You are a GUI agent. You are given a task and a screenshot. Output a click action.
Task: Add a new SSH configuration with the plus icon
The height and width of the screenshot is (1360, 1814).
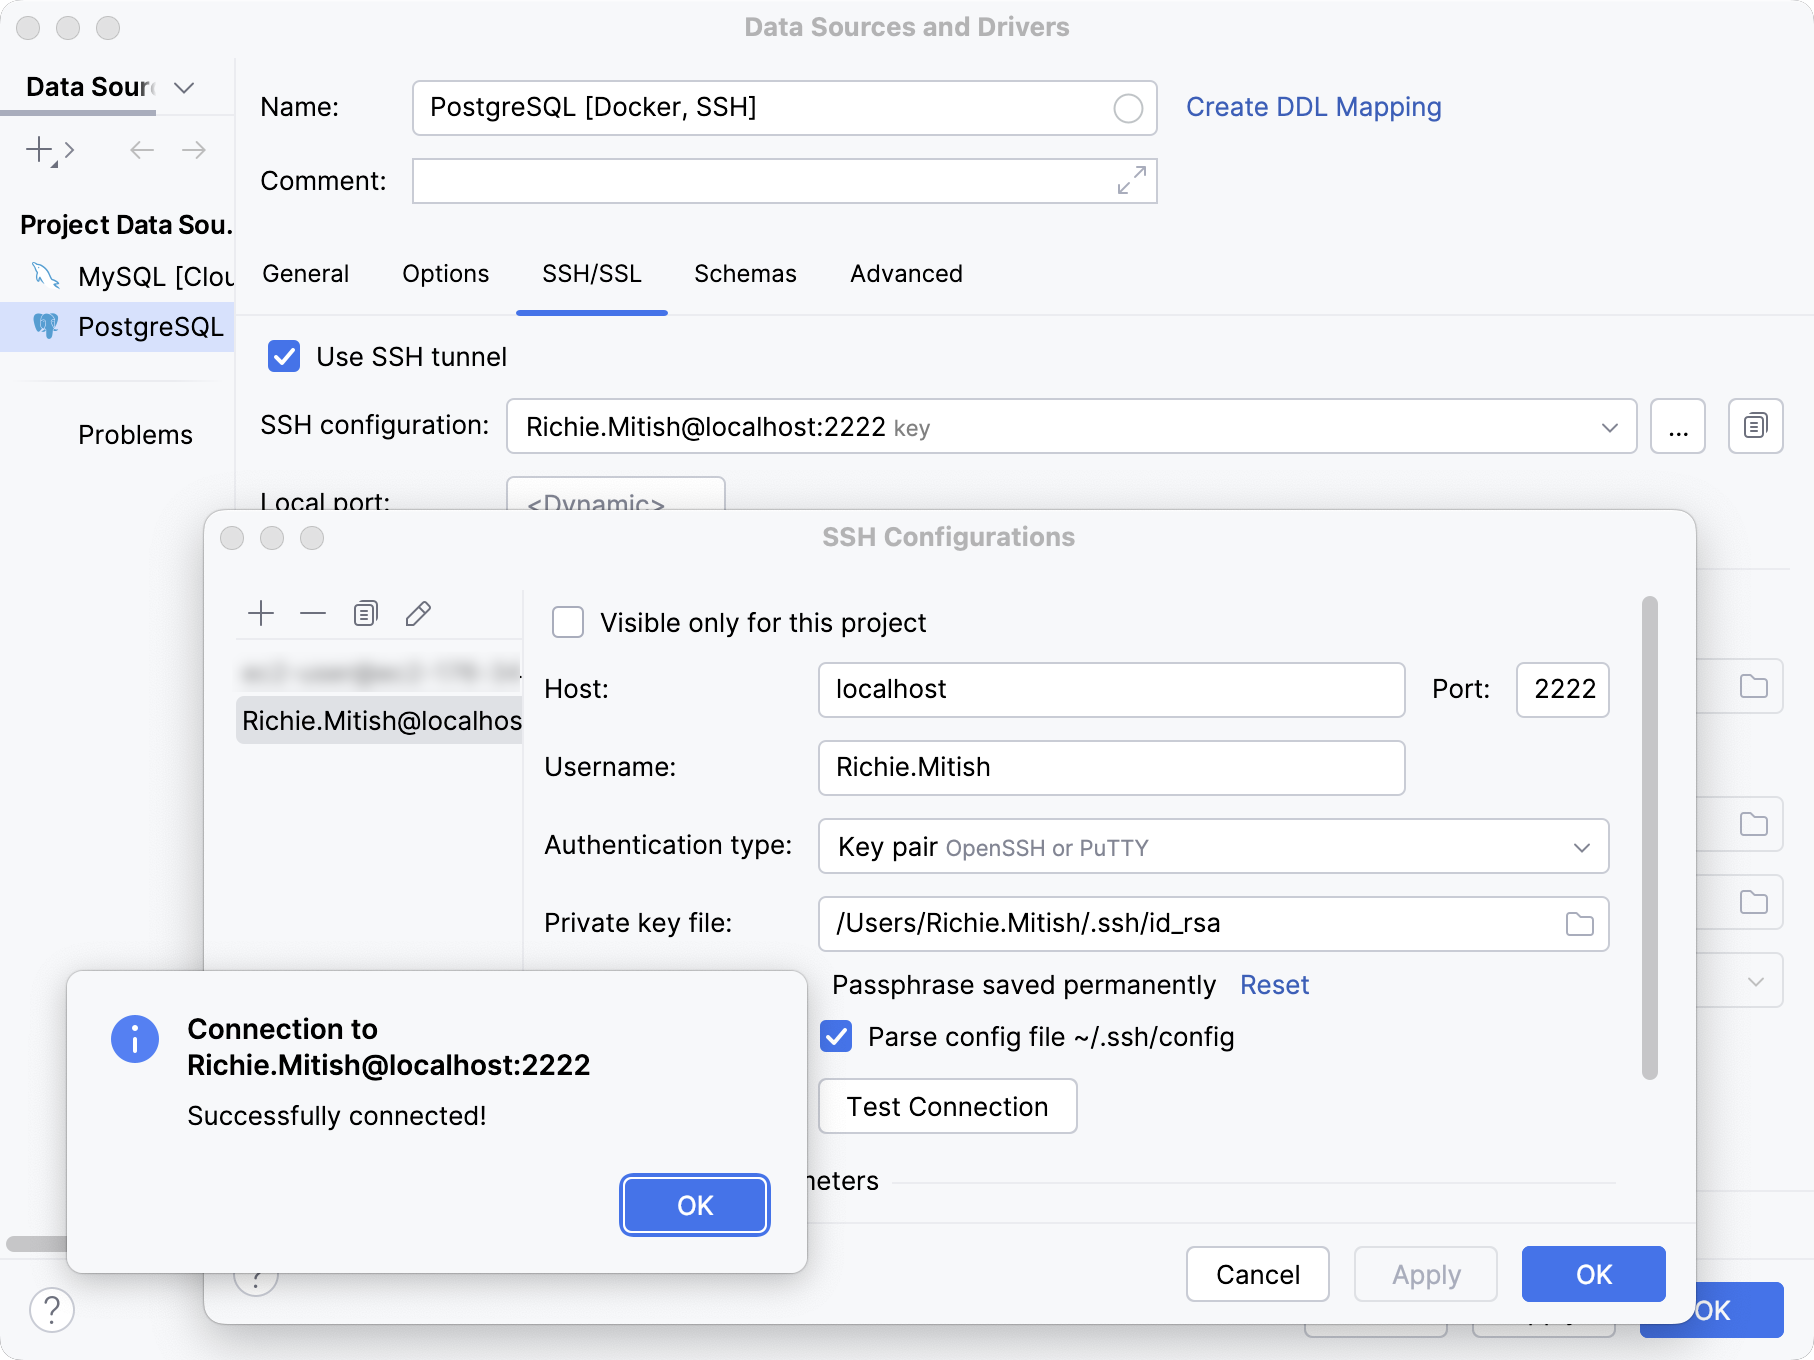(261, 612)
